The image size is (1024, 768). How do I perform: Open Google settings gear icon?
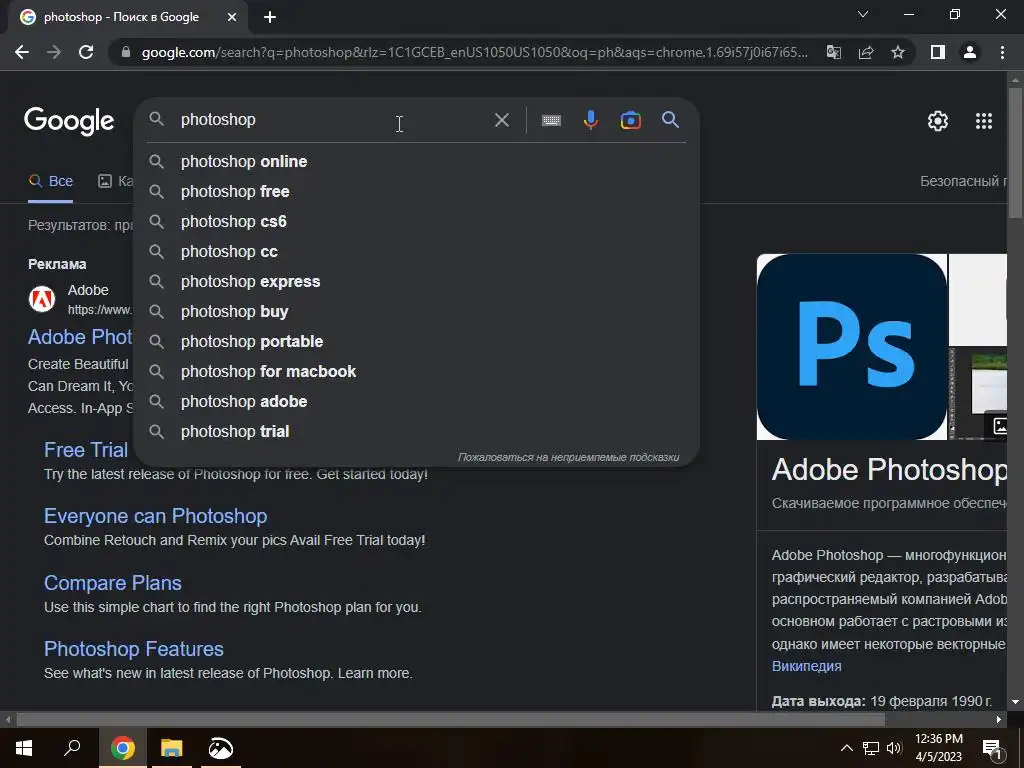tap(938, 121)
